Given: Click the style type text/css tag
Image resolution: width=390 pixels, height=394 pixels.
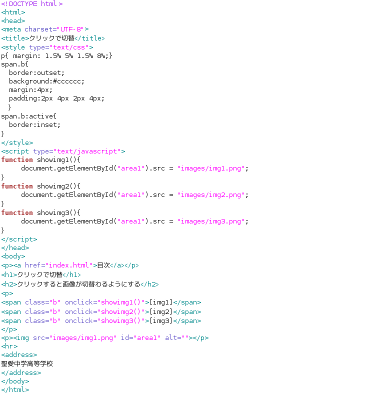Looking at the screenshot, I should click(x=47, y=47).
